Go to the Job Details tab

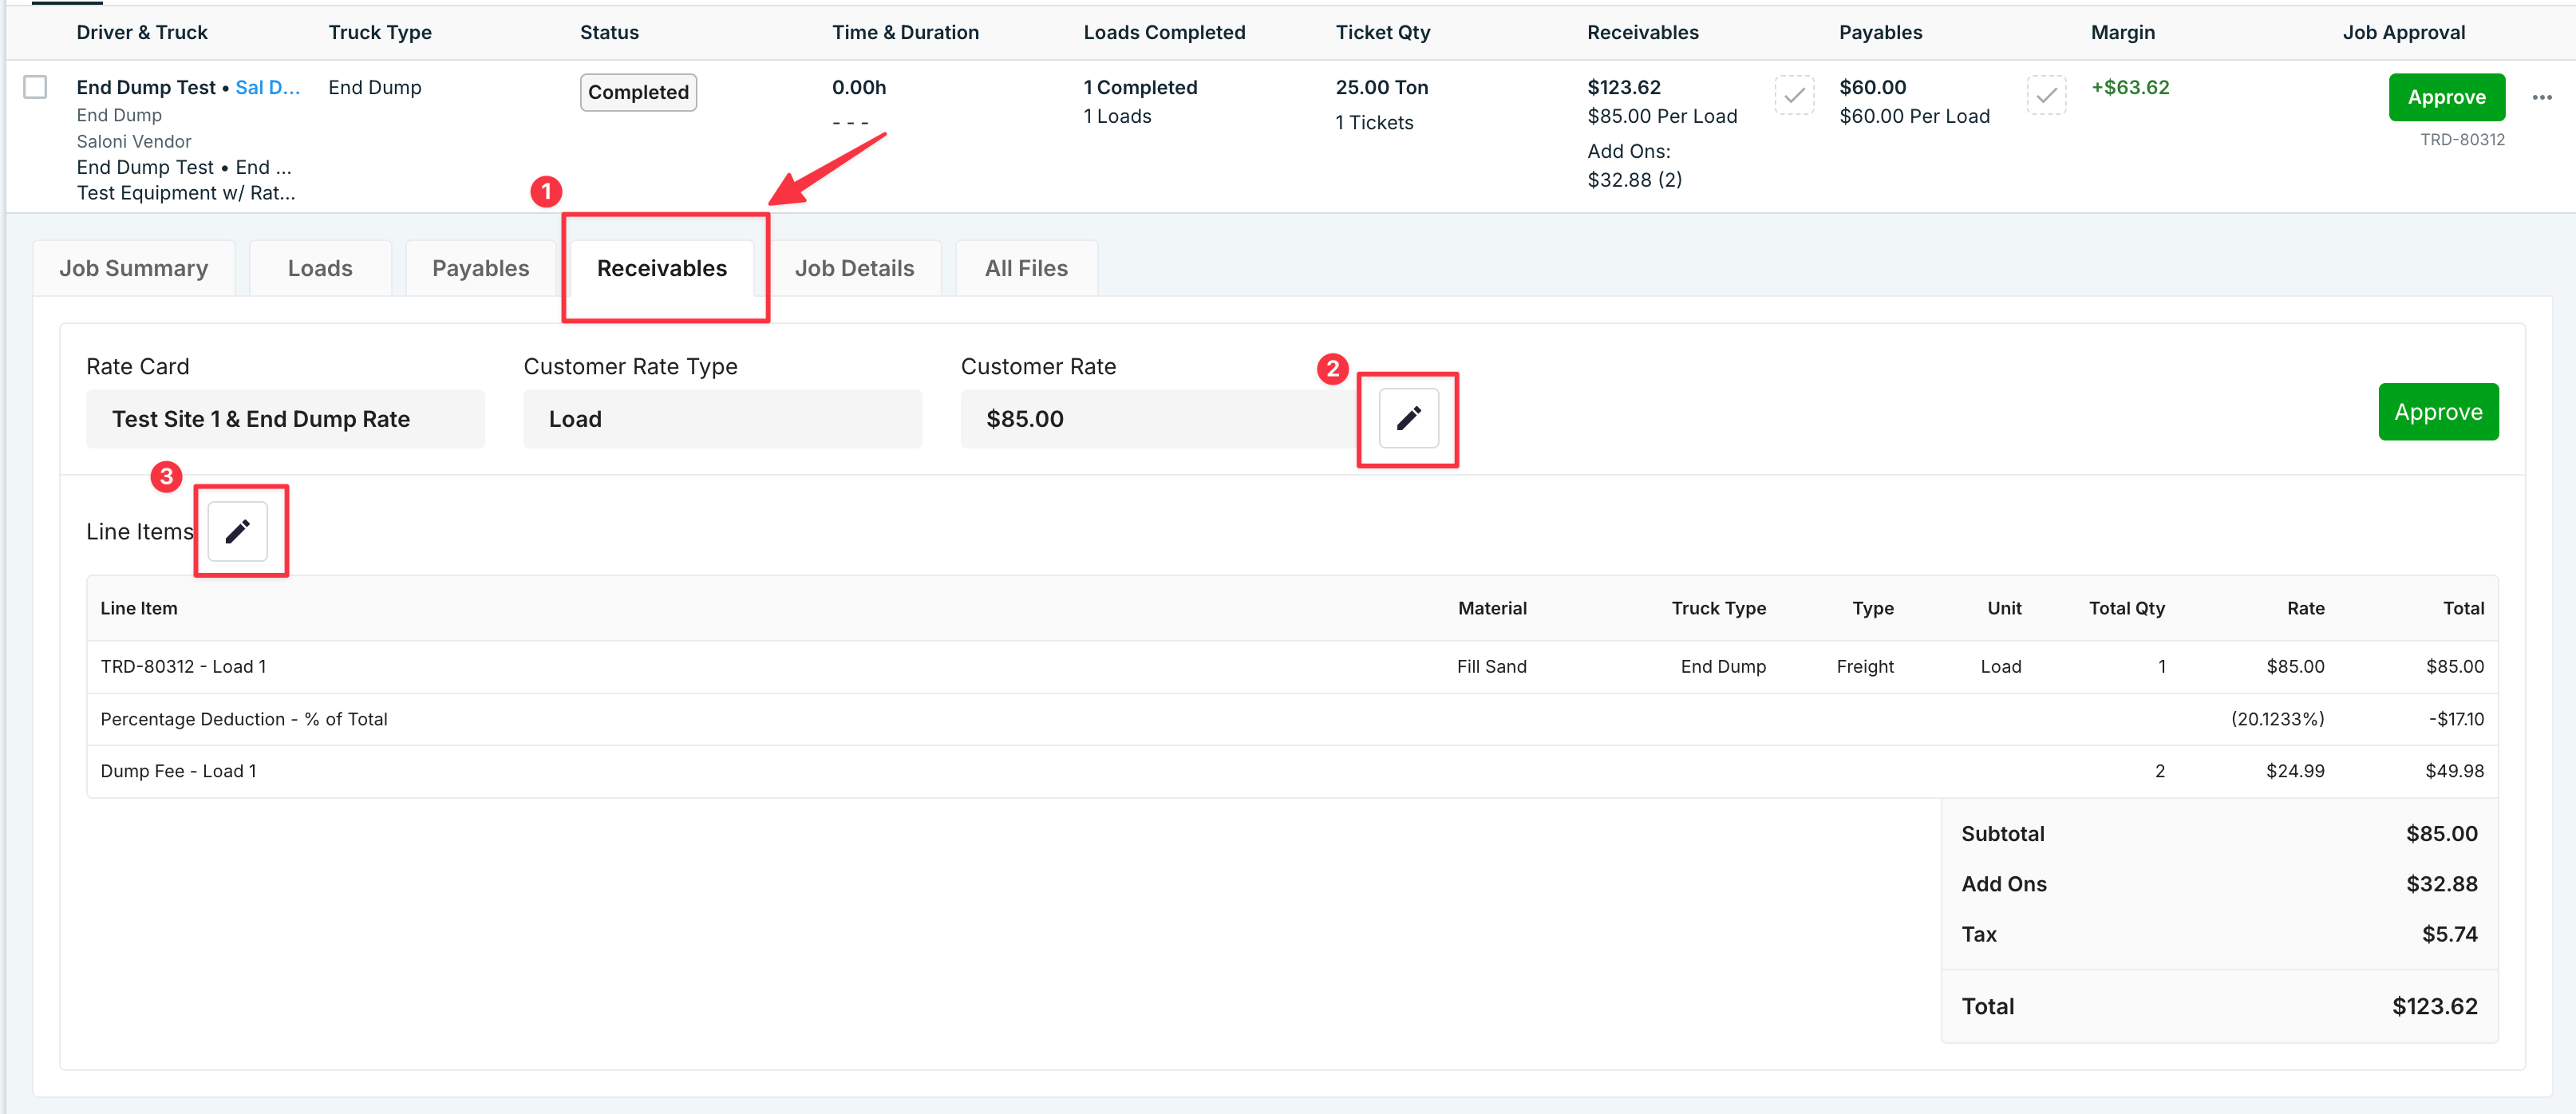tap(854, 268)
